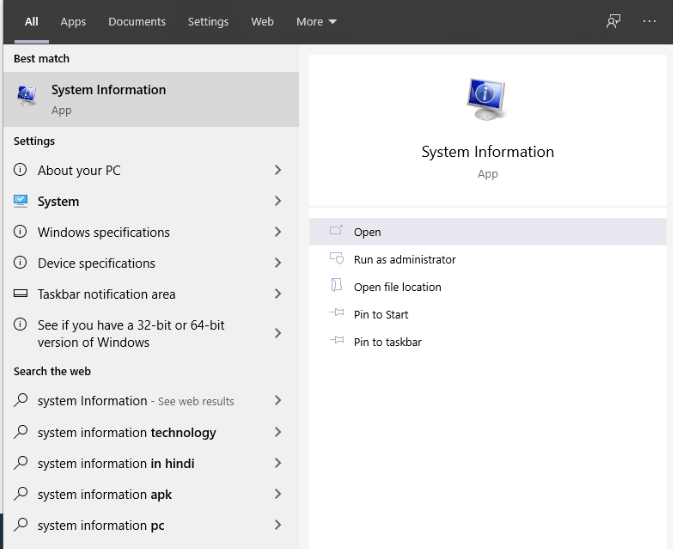This screenshot has width=673, height=549.
Task: Click the large System Information icon in preview pane
Action: [x=487, y=100]
